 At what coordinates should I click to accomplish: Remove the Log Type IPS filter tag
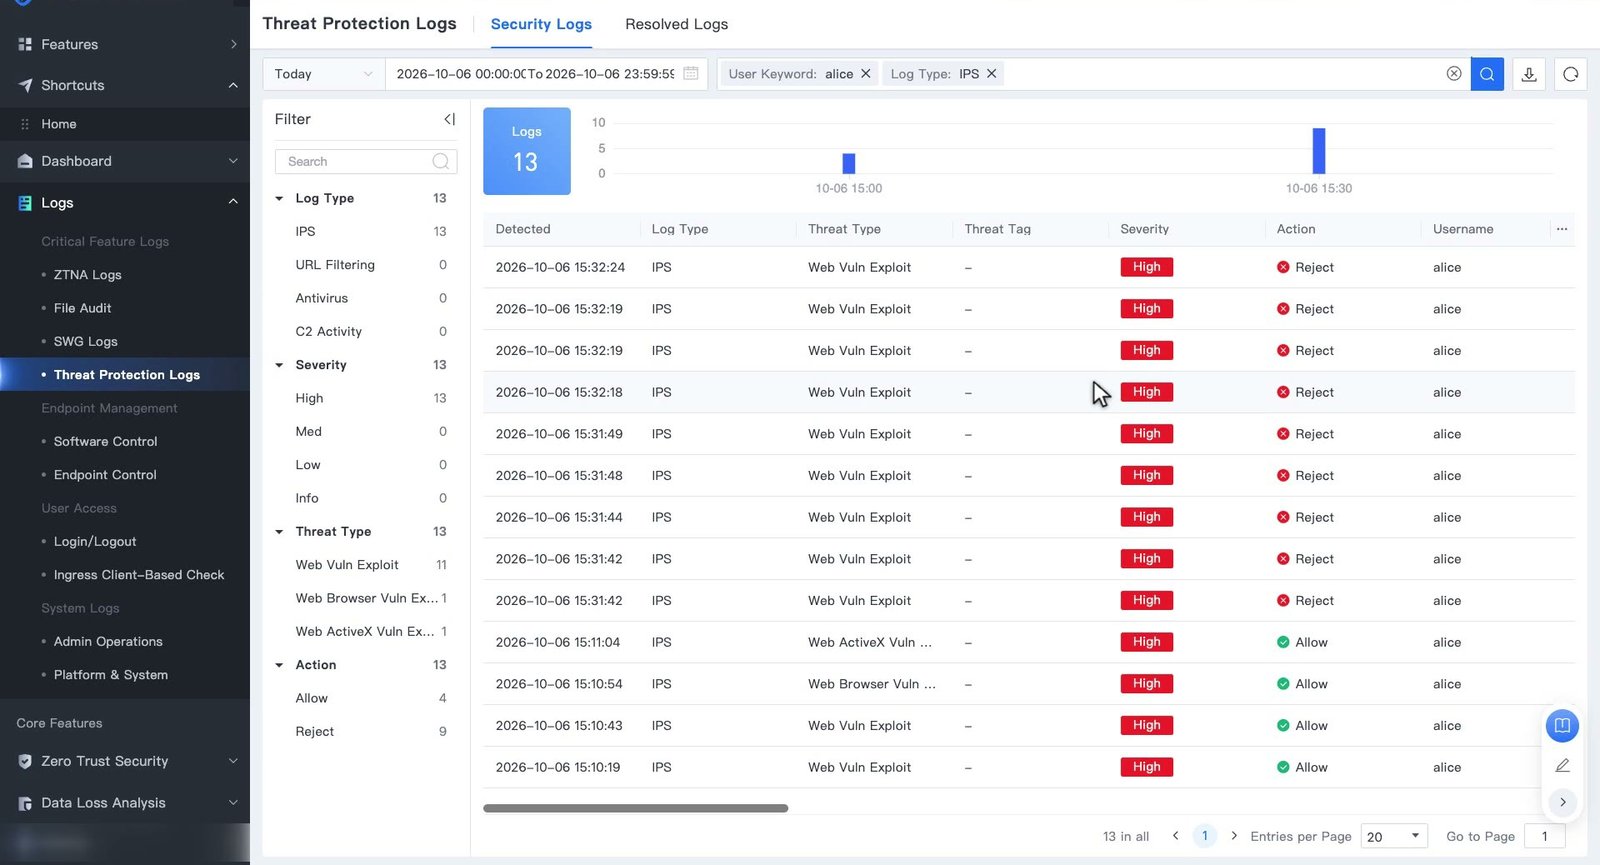(992, 74)
